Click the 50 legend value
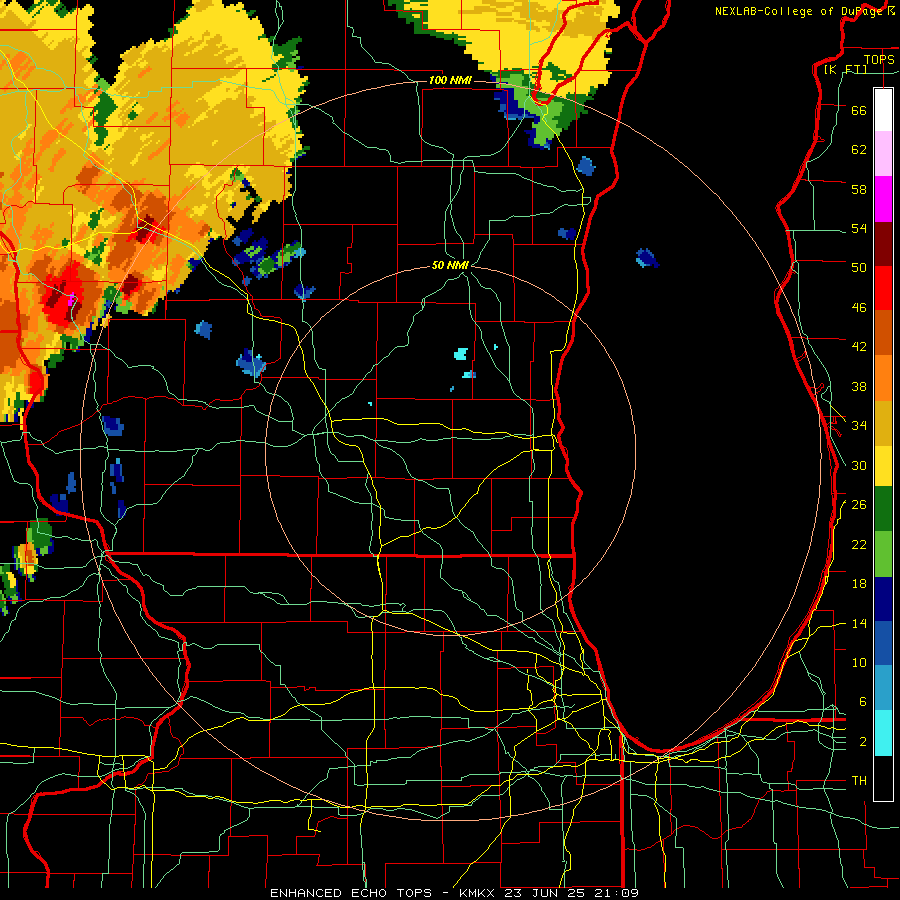 tap(859, 268)
